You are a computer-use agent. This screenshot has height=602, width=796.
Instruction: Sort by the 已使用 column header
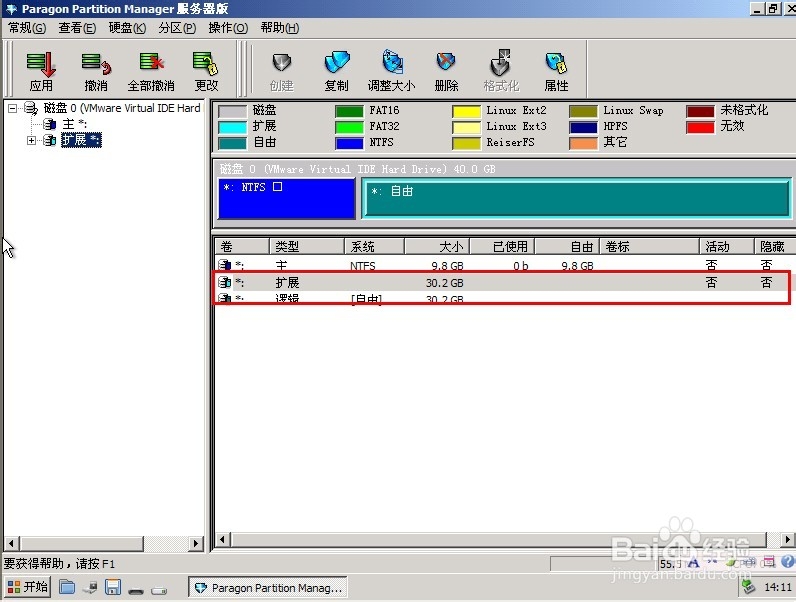(503, 246)
